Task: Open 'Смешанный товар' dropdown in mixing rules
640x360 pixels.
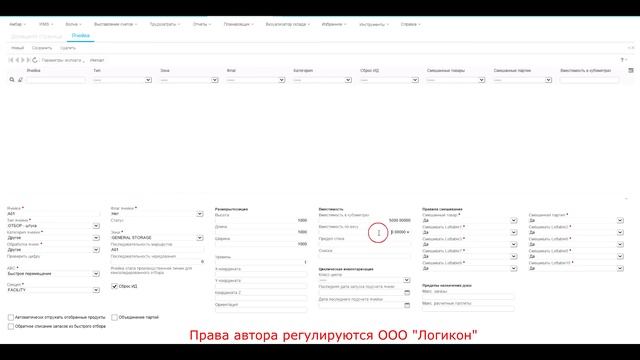Action: tap(513, 220)
